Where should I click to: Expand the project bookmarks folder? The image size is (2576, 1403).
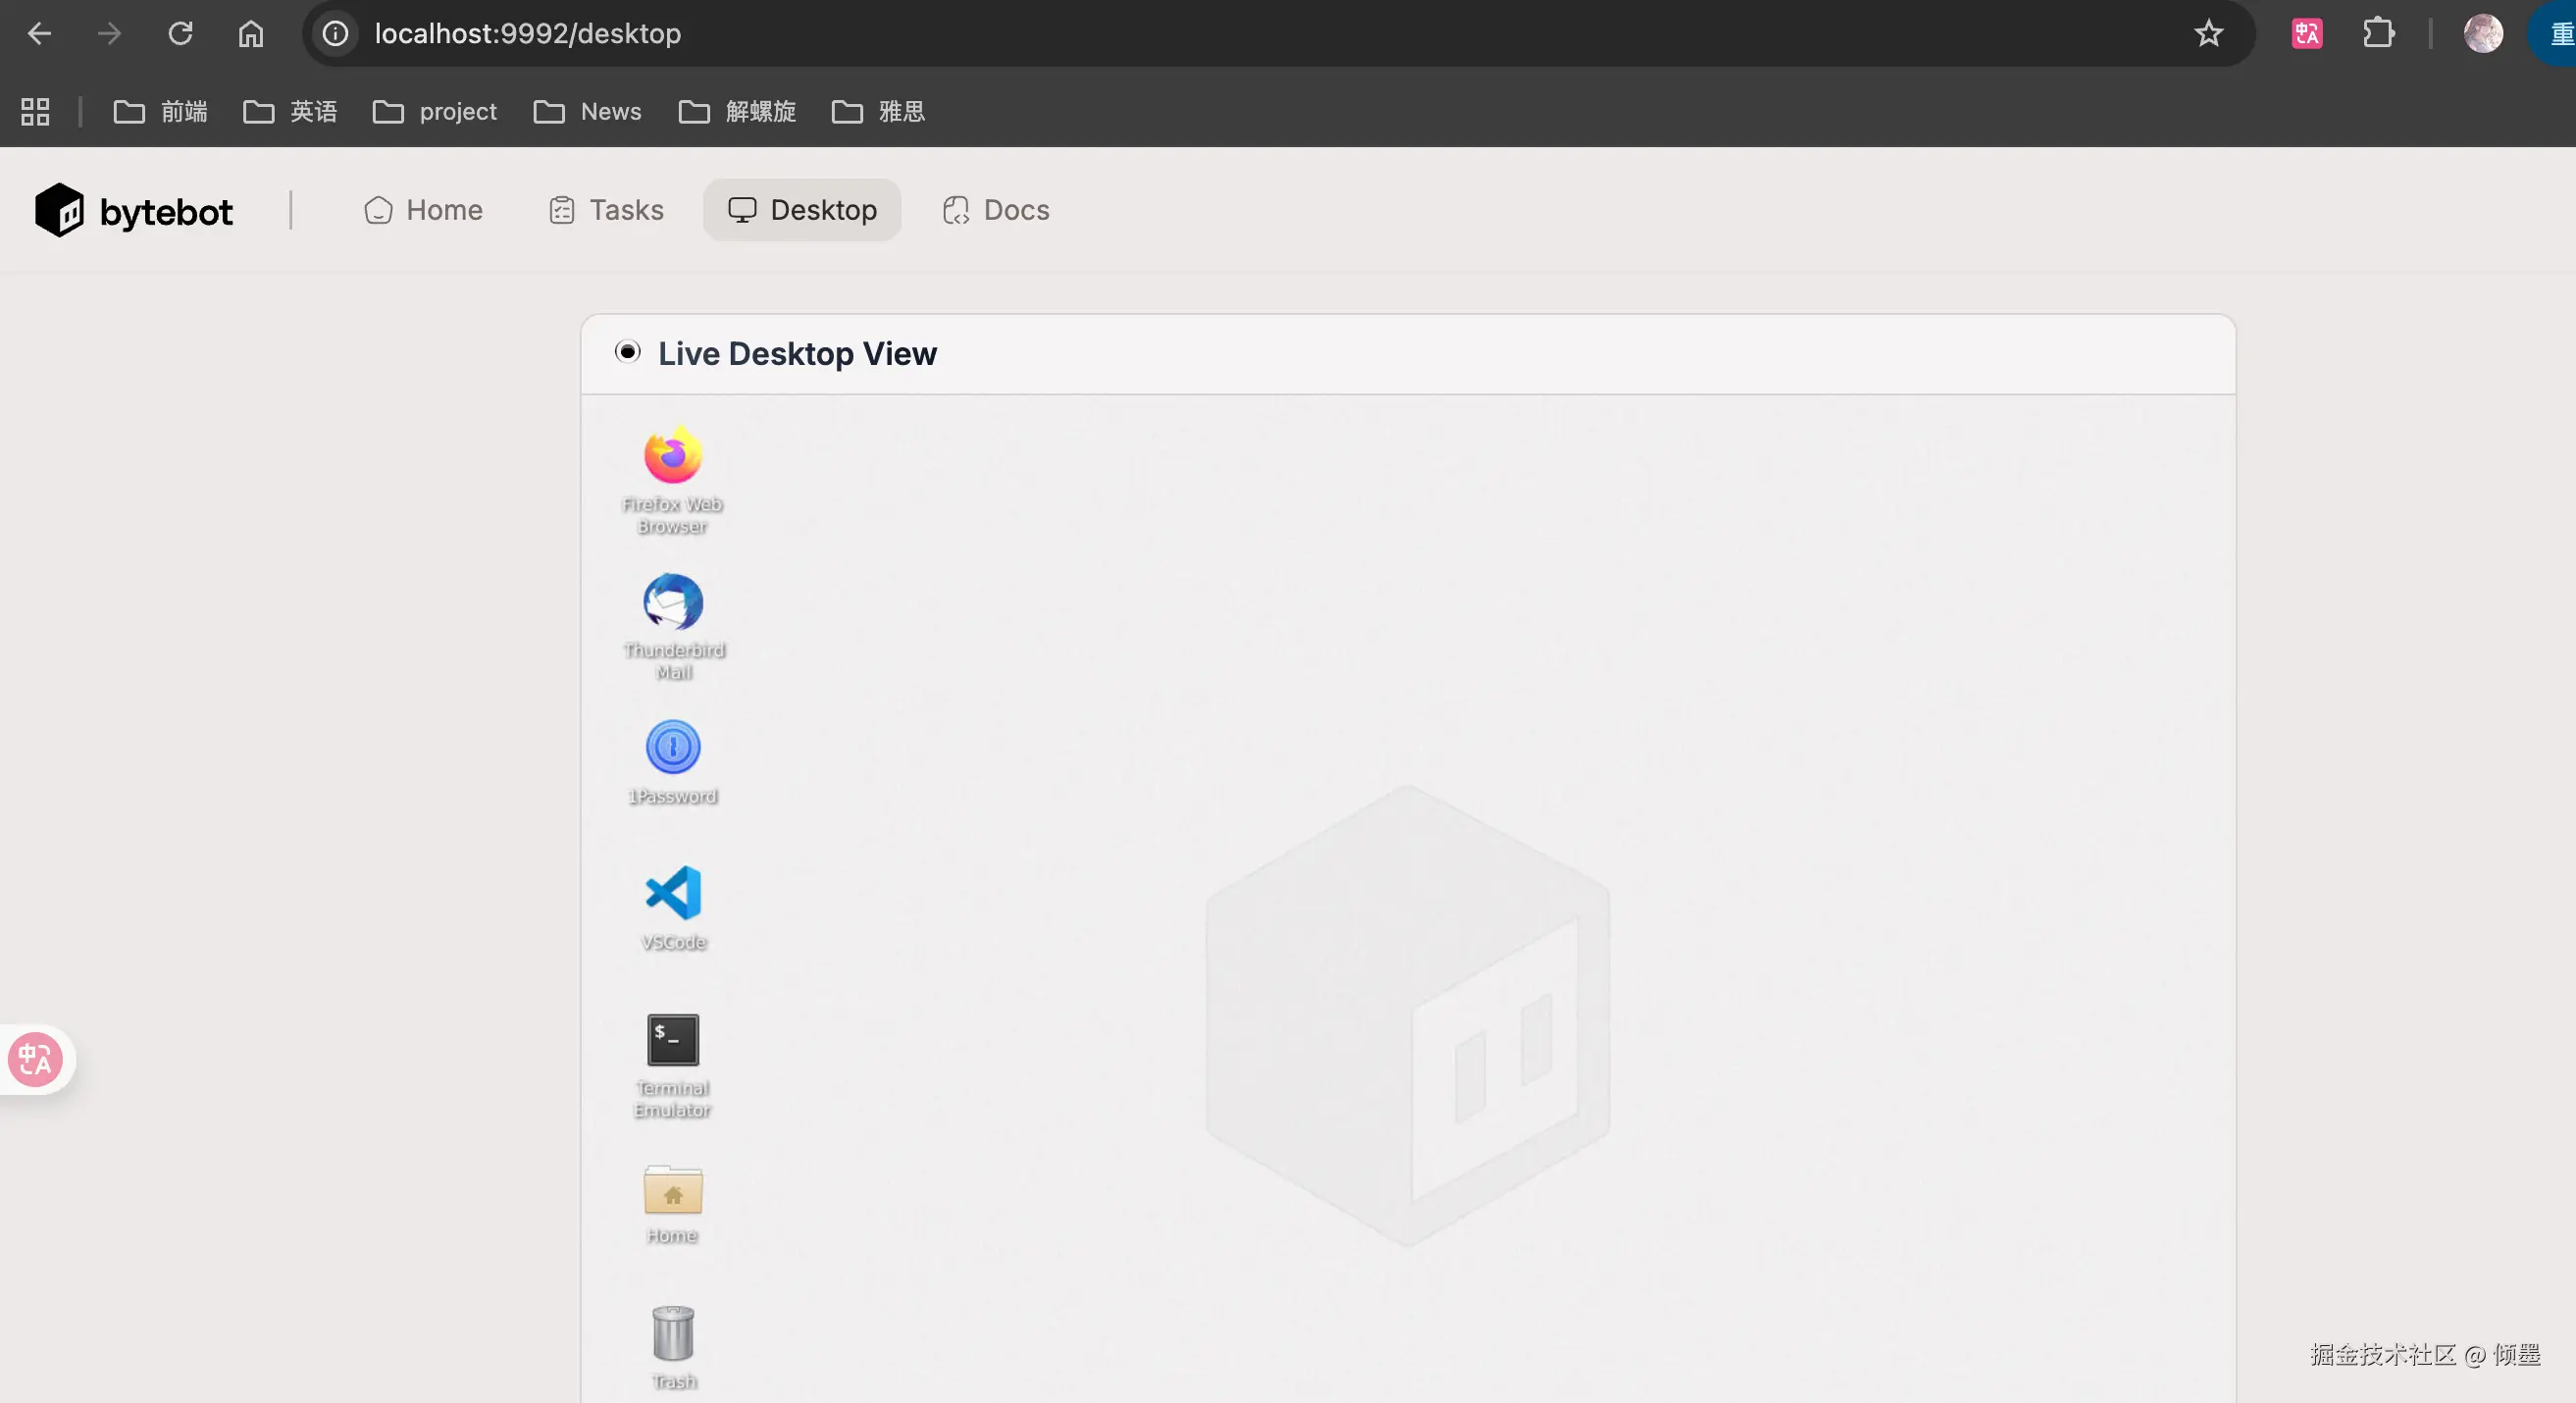coord(435,112)
